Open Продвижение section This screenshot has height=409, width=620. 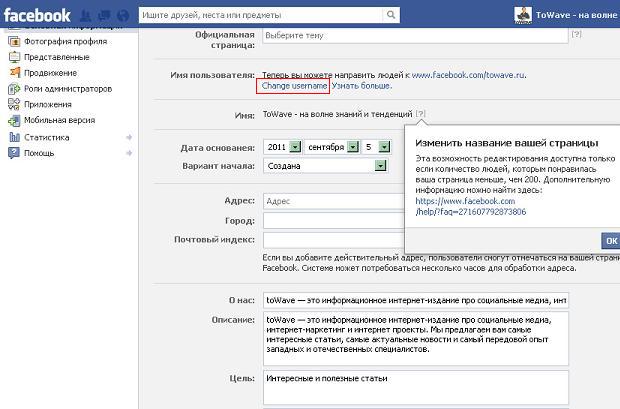(51, 73)
